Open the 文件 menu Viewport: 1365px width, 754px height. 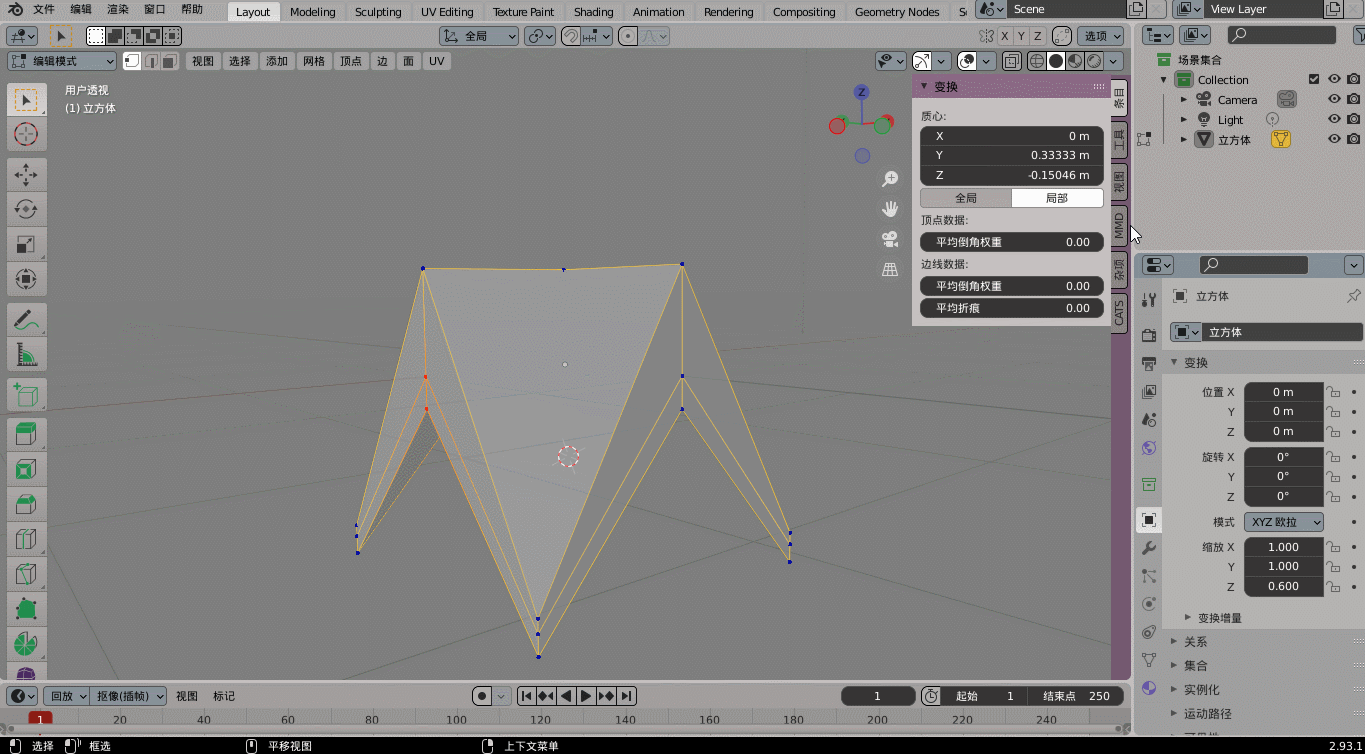44,9
